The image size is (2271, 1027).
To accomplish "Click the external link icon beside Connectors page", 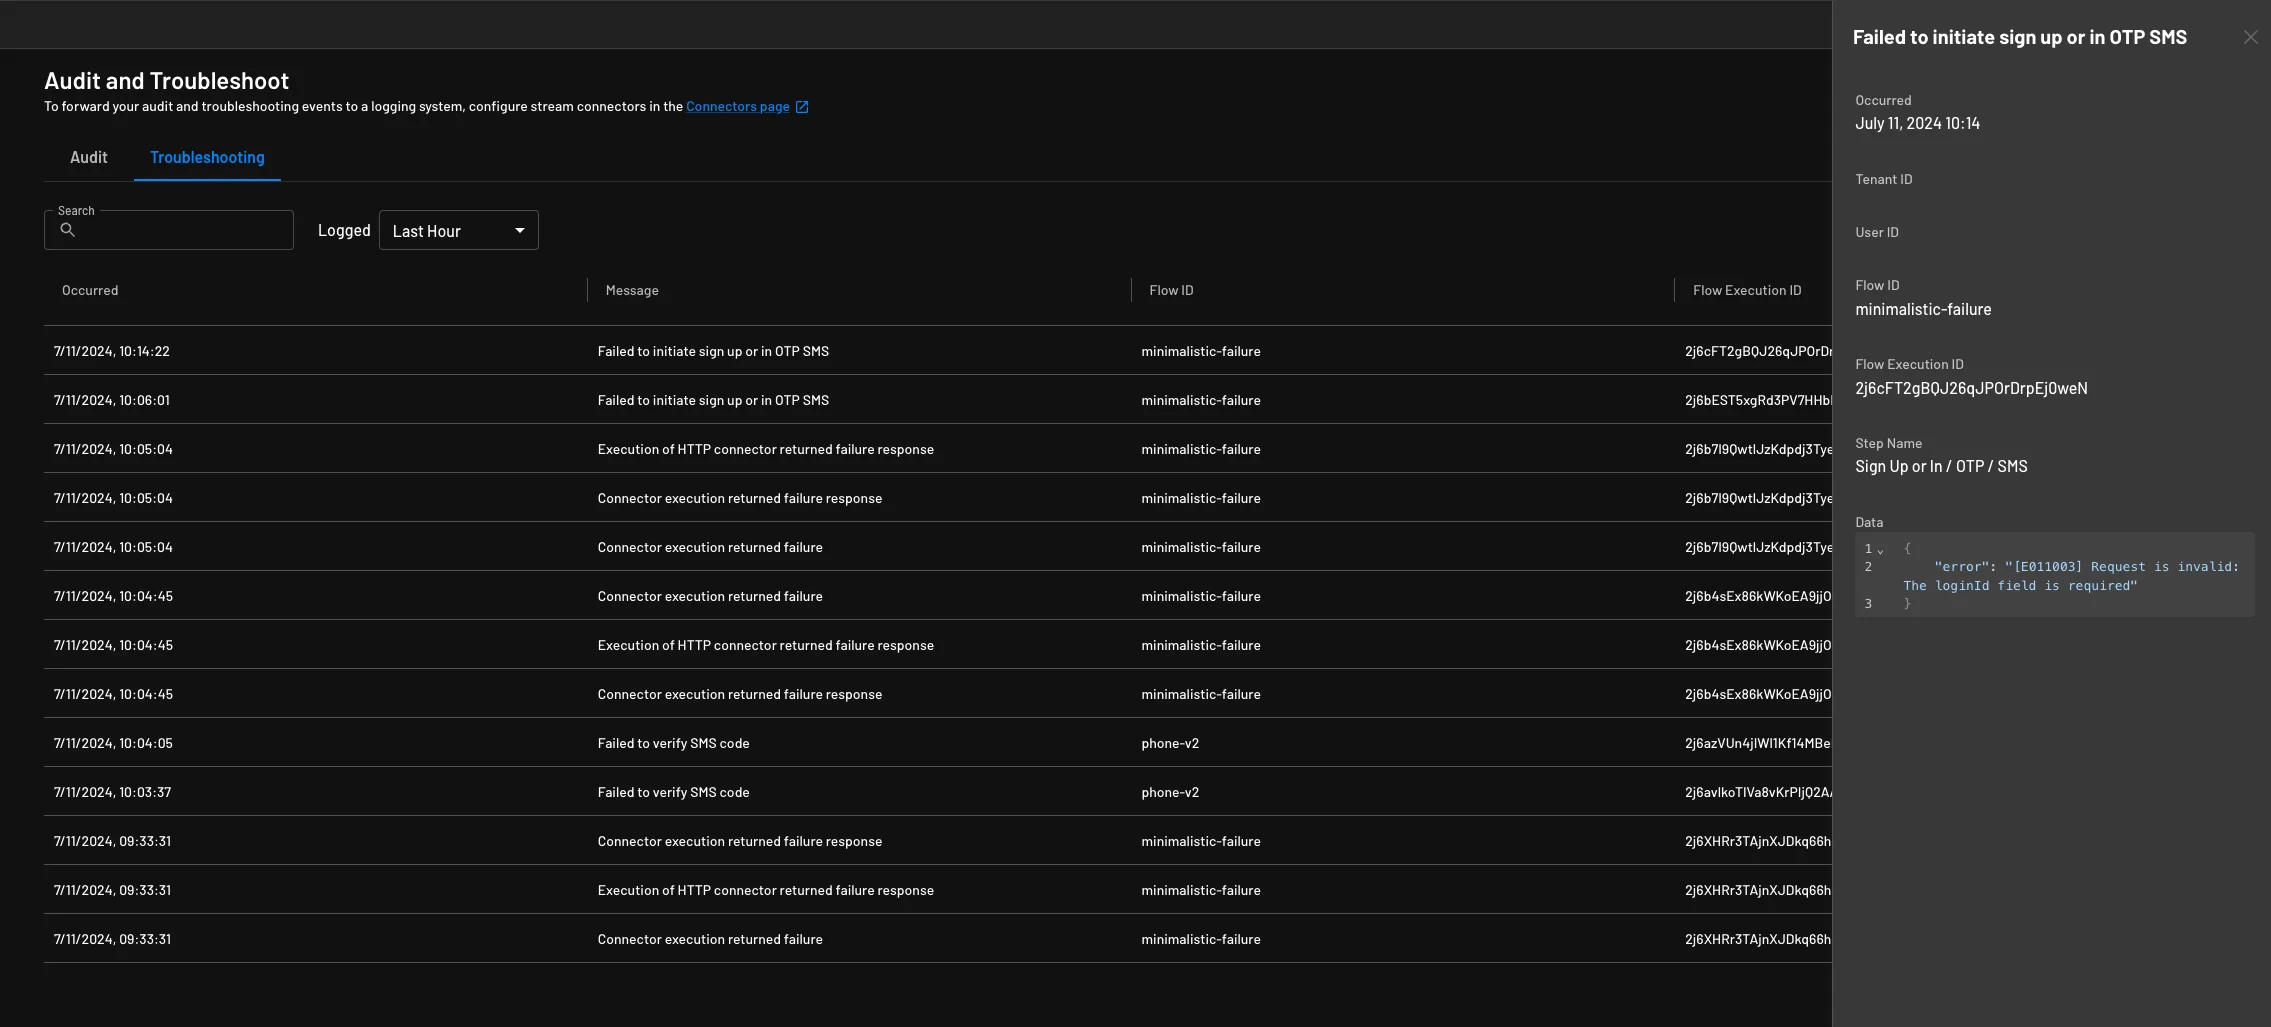I will pos(800,106).
